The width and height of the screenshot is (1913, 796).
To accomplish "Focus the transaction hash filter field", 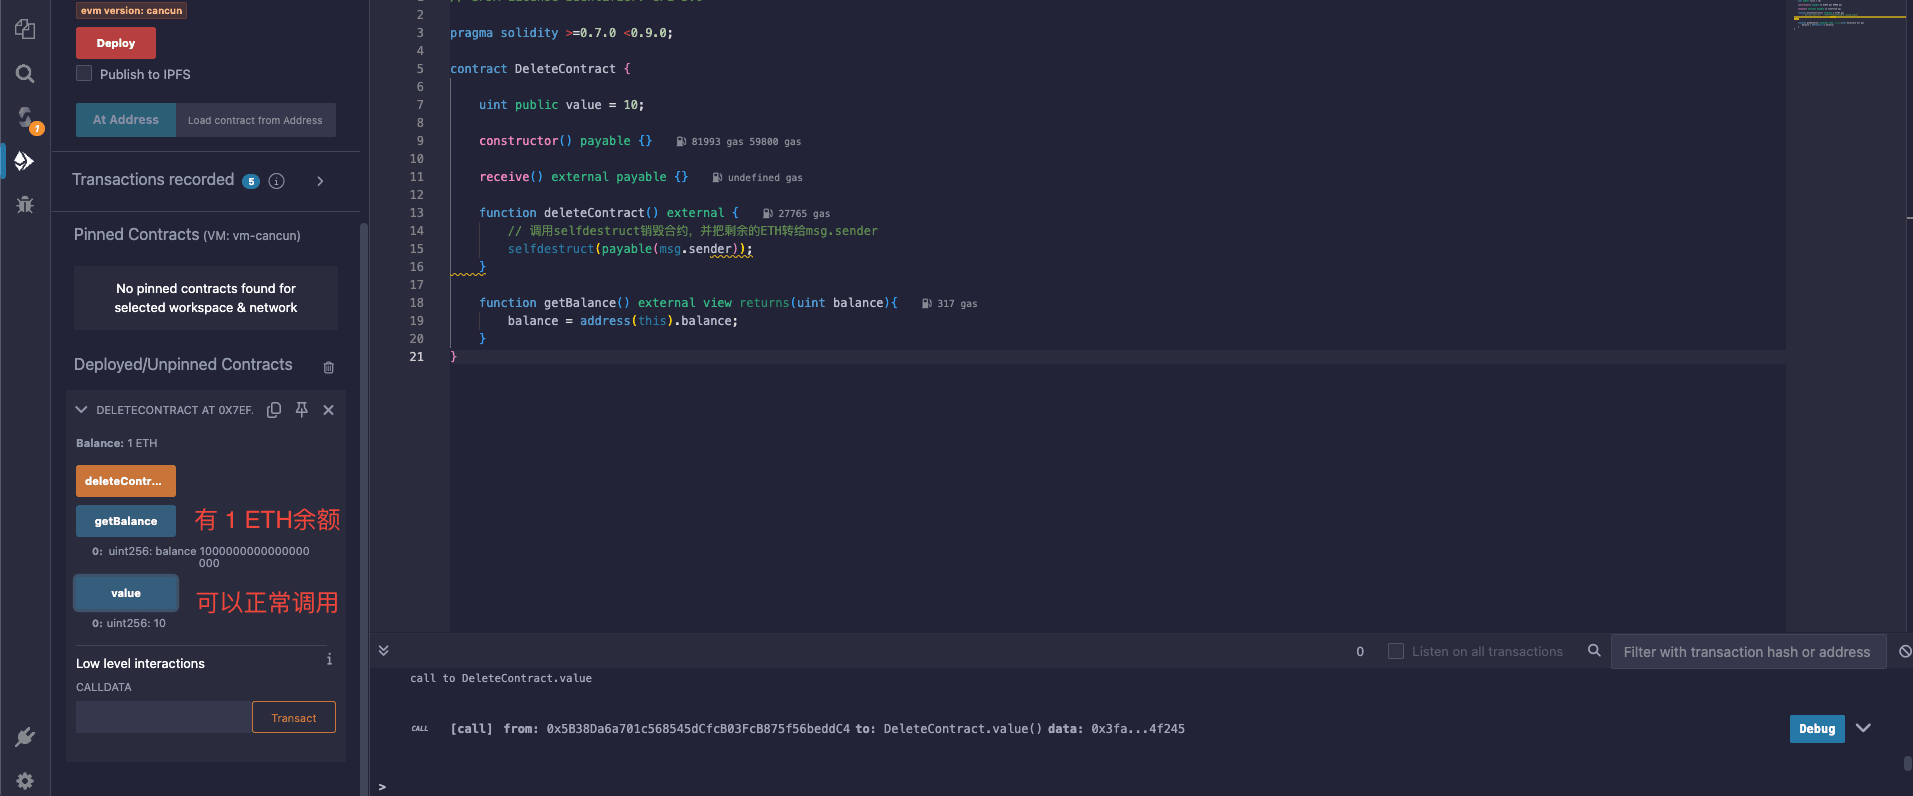I will pyautogui.click(x=1748, y=652).
